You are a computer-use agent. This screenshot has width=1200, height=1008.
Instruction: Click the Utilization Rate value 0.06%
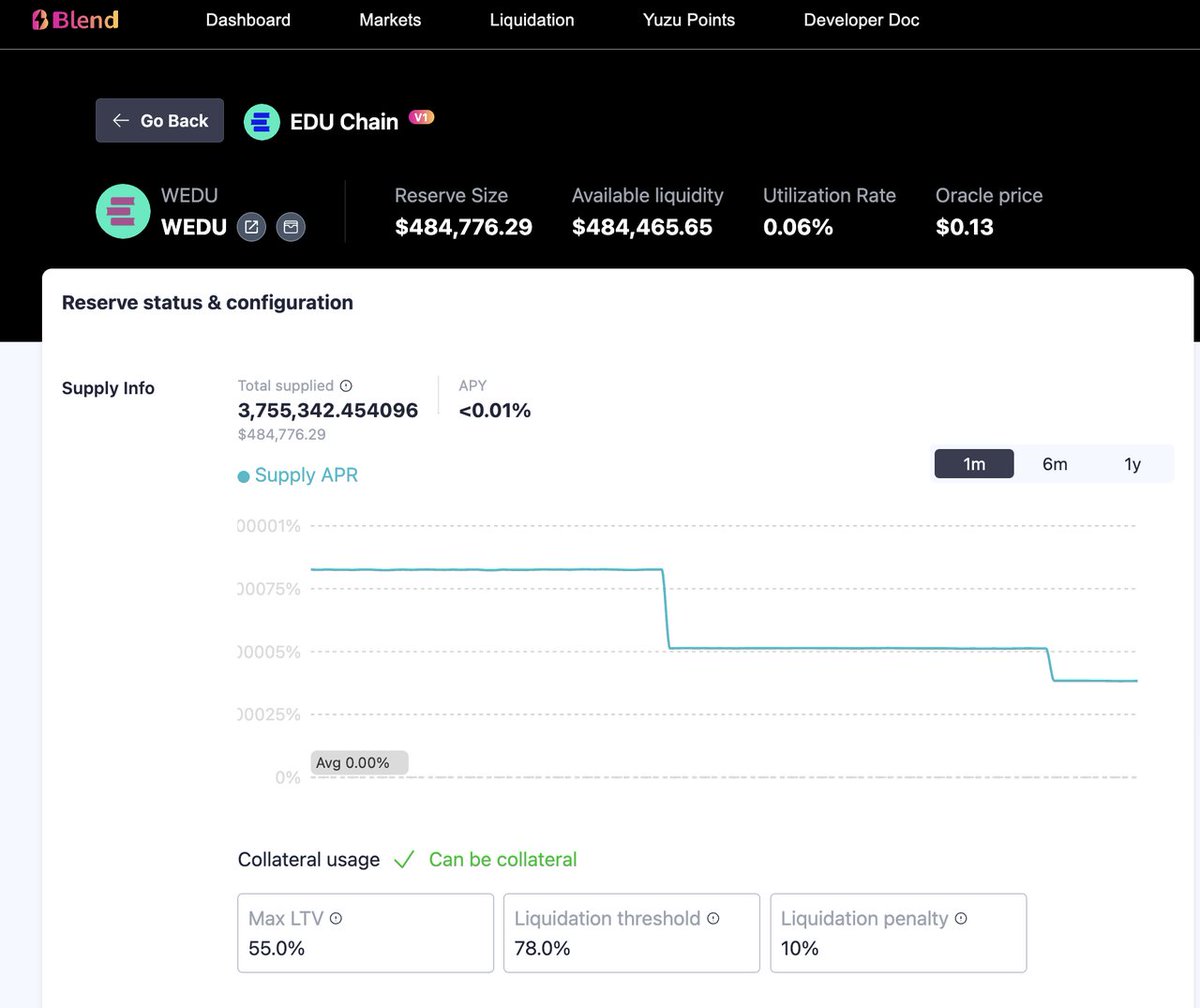coord(798,227)
